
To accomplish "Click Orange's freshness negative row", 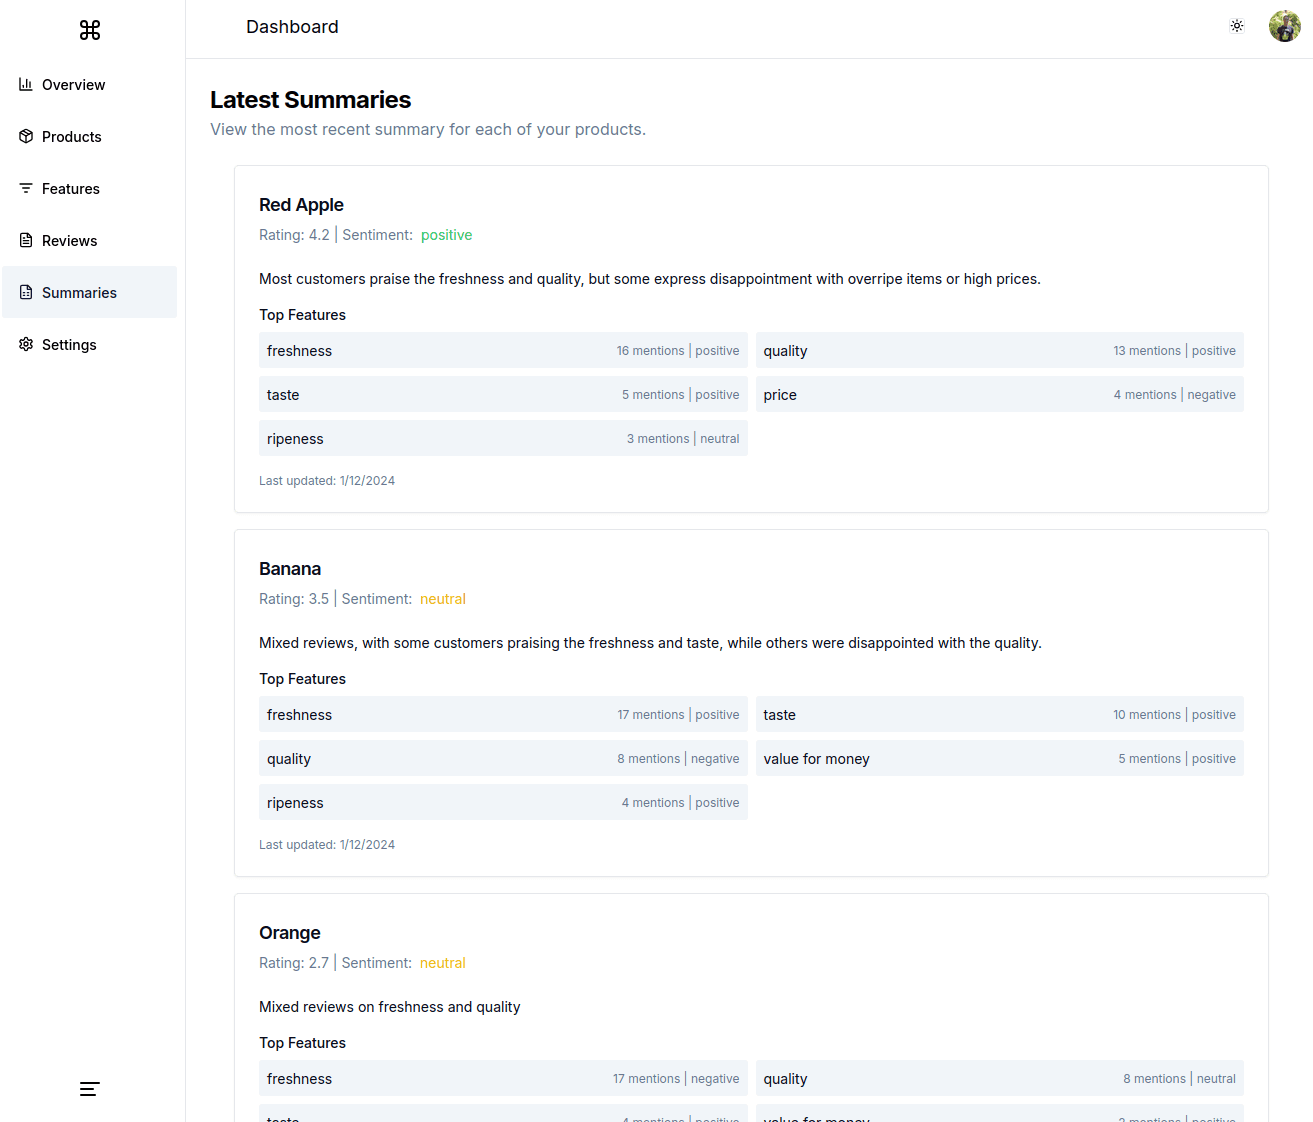I will pos(503,1078).
